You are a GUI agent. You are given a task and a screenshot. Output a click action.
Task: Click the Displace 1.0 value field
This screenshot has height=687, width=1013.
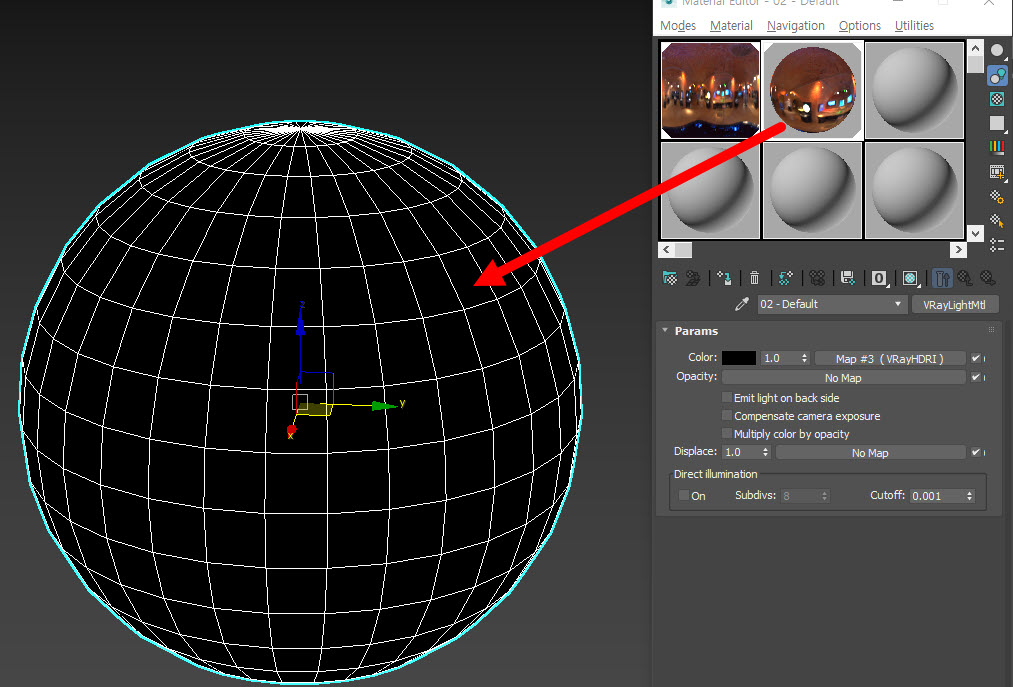(742, 452)
